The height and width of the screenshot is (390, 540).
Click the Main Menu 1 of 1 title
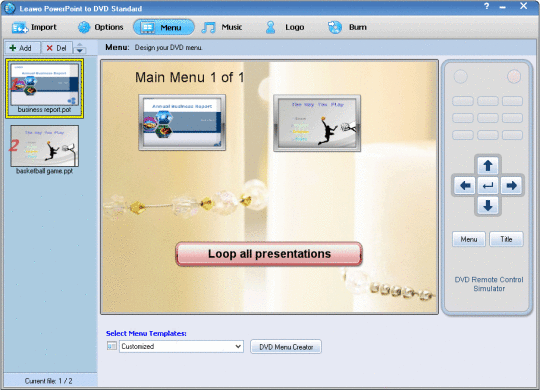click(x=189, y=77)
